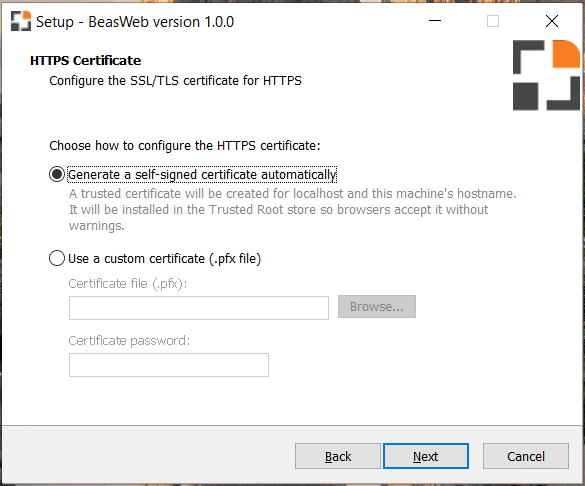
Task: Click the 'A trusted certificate will be created' description
Action: pos(292,210)
